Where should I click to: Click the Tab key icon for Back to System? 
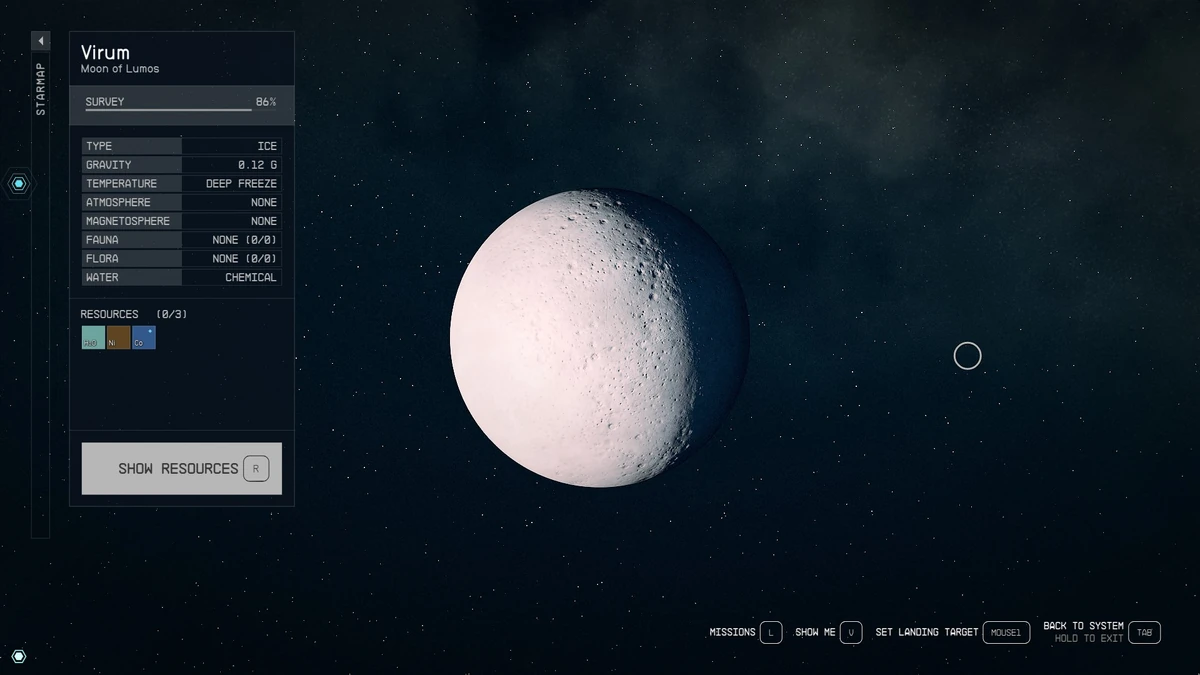tap(1144, 632)
